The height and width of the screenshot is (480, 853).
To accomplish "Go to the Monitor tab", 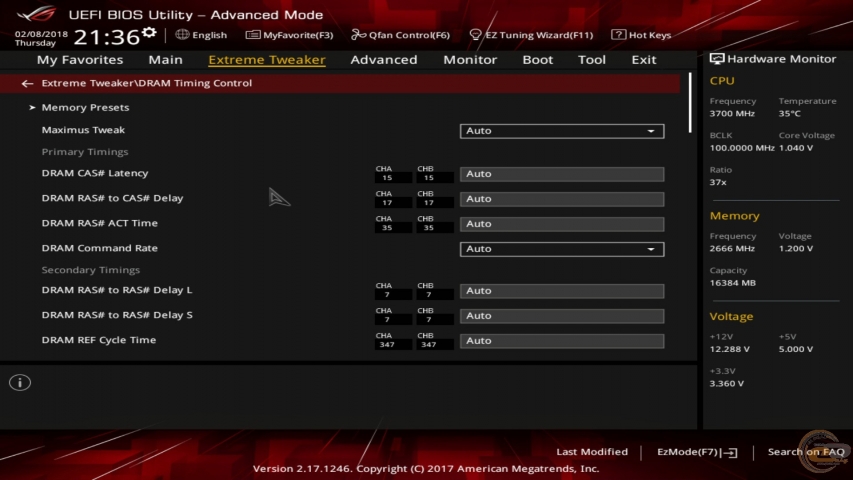I will 470,59.
